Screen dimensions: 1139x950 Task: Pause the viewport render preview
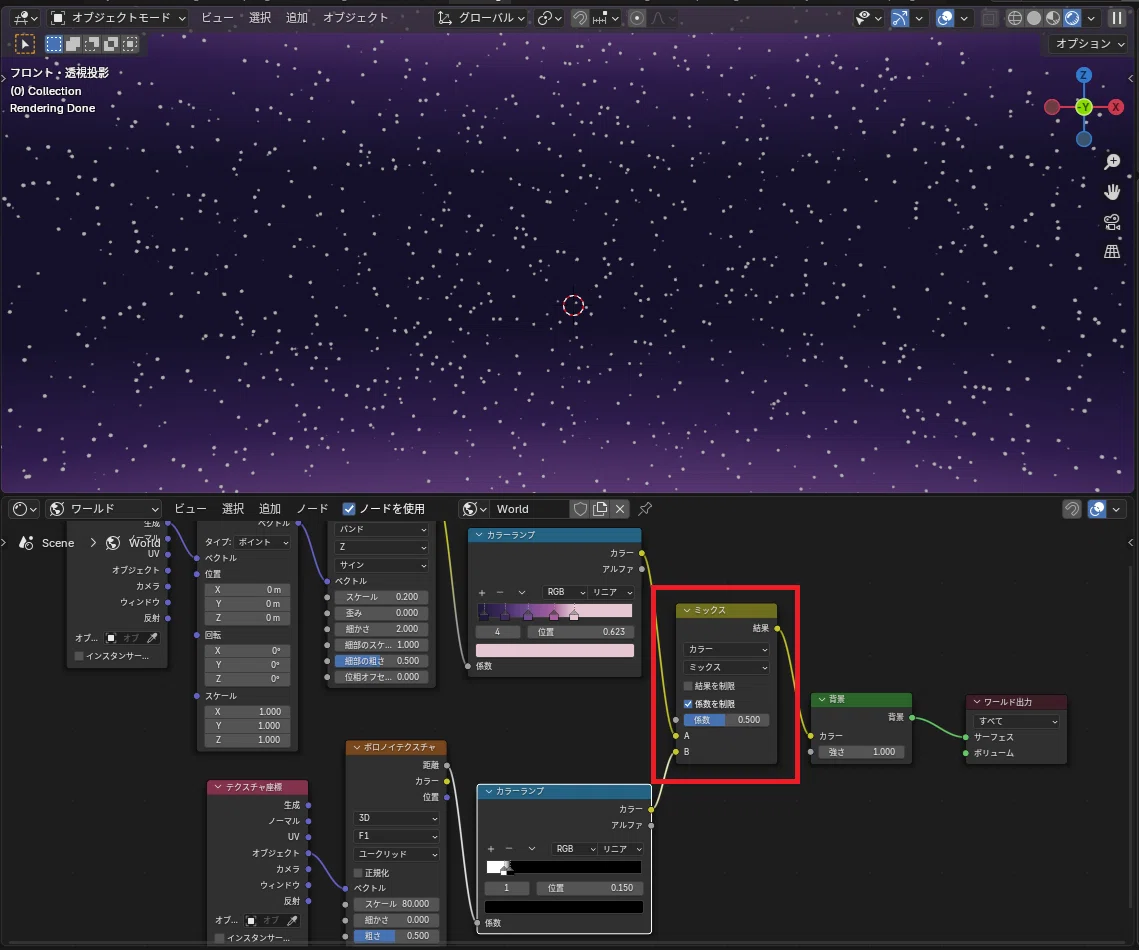(1117, 17)
